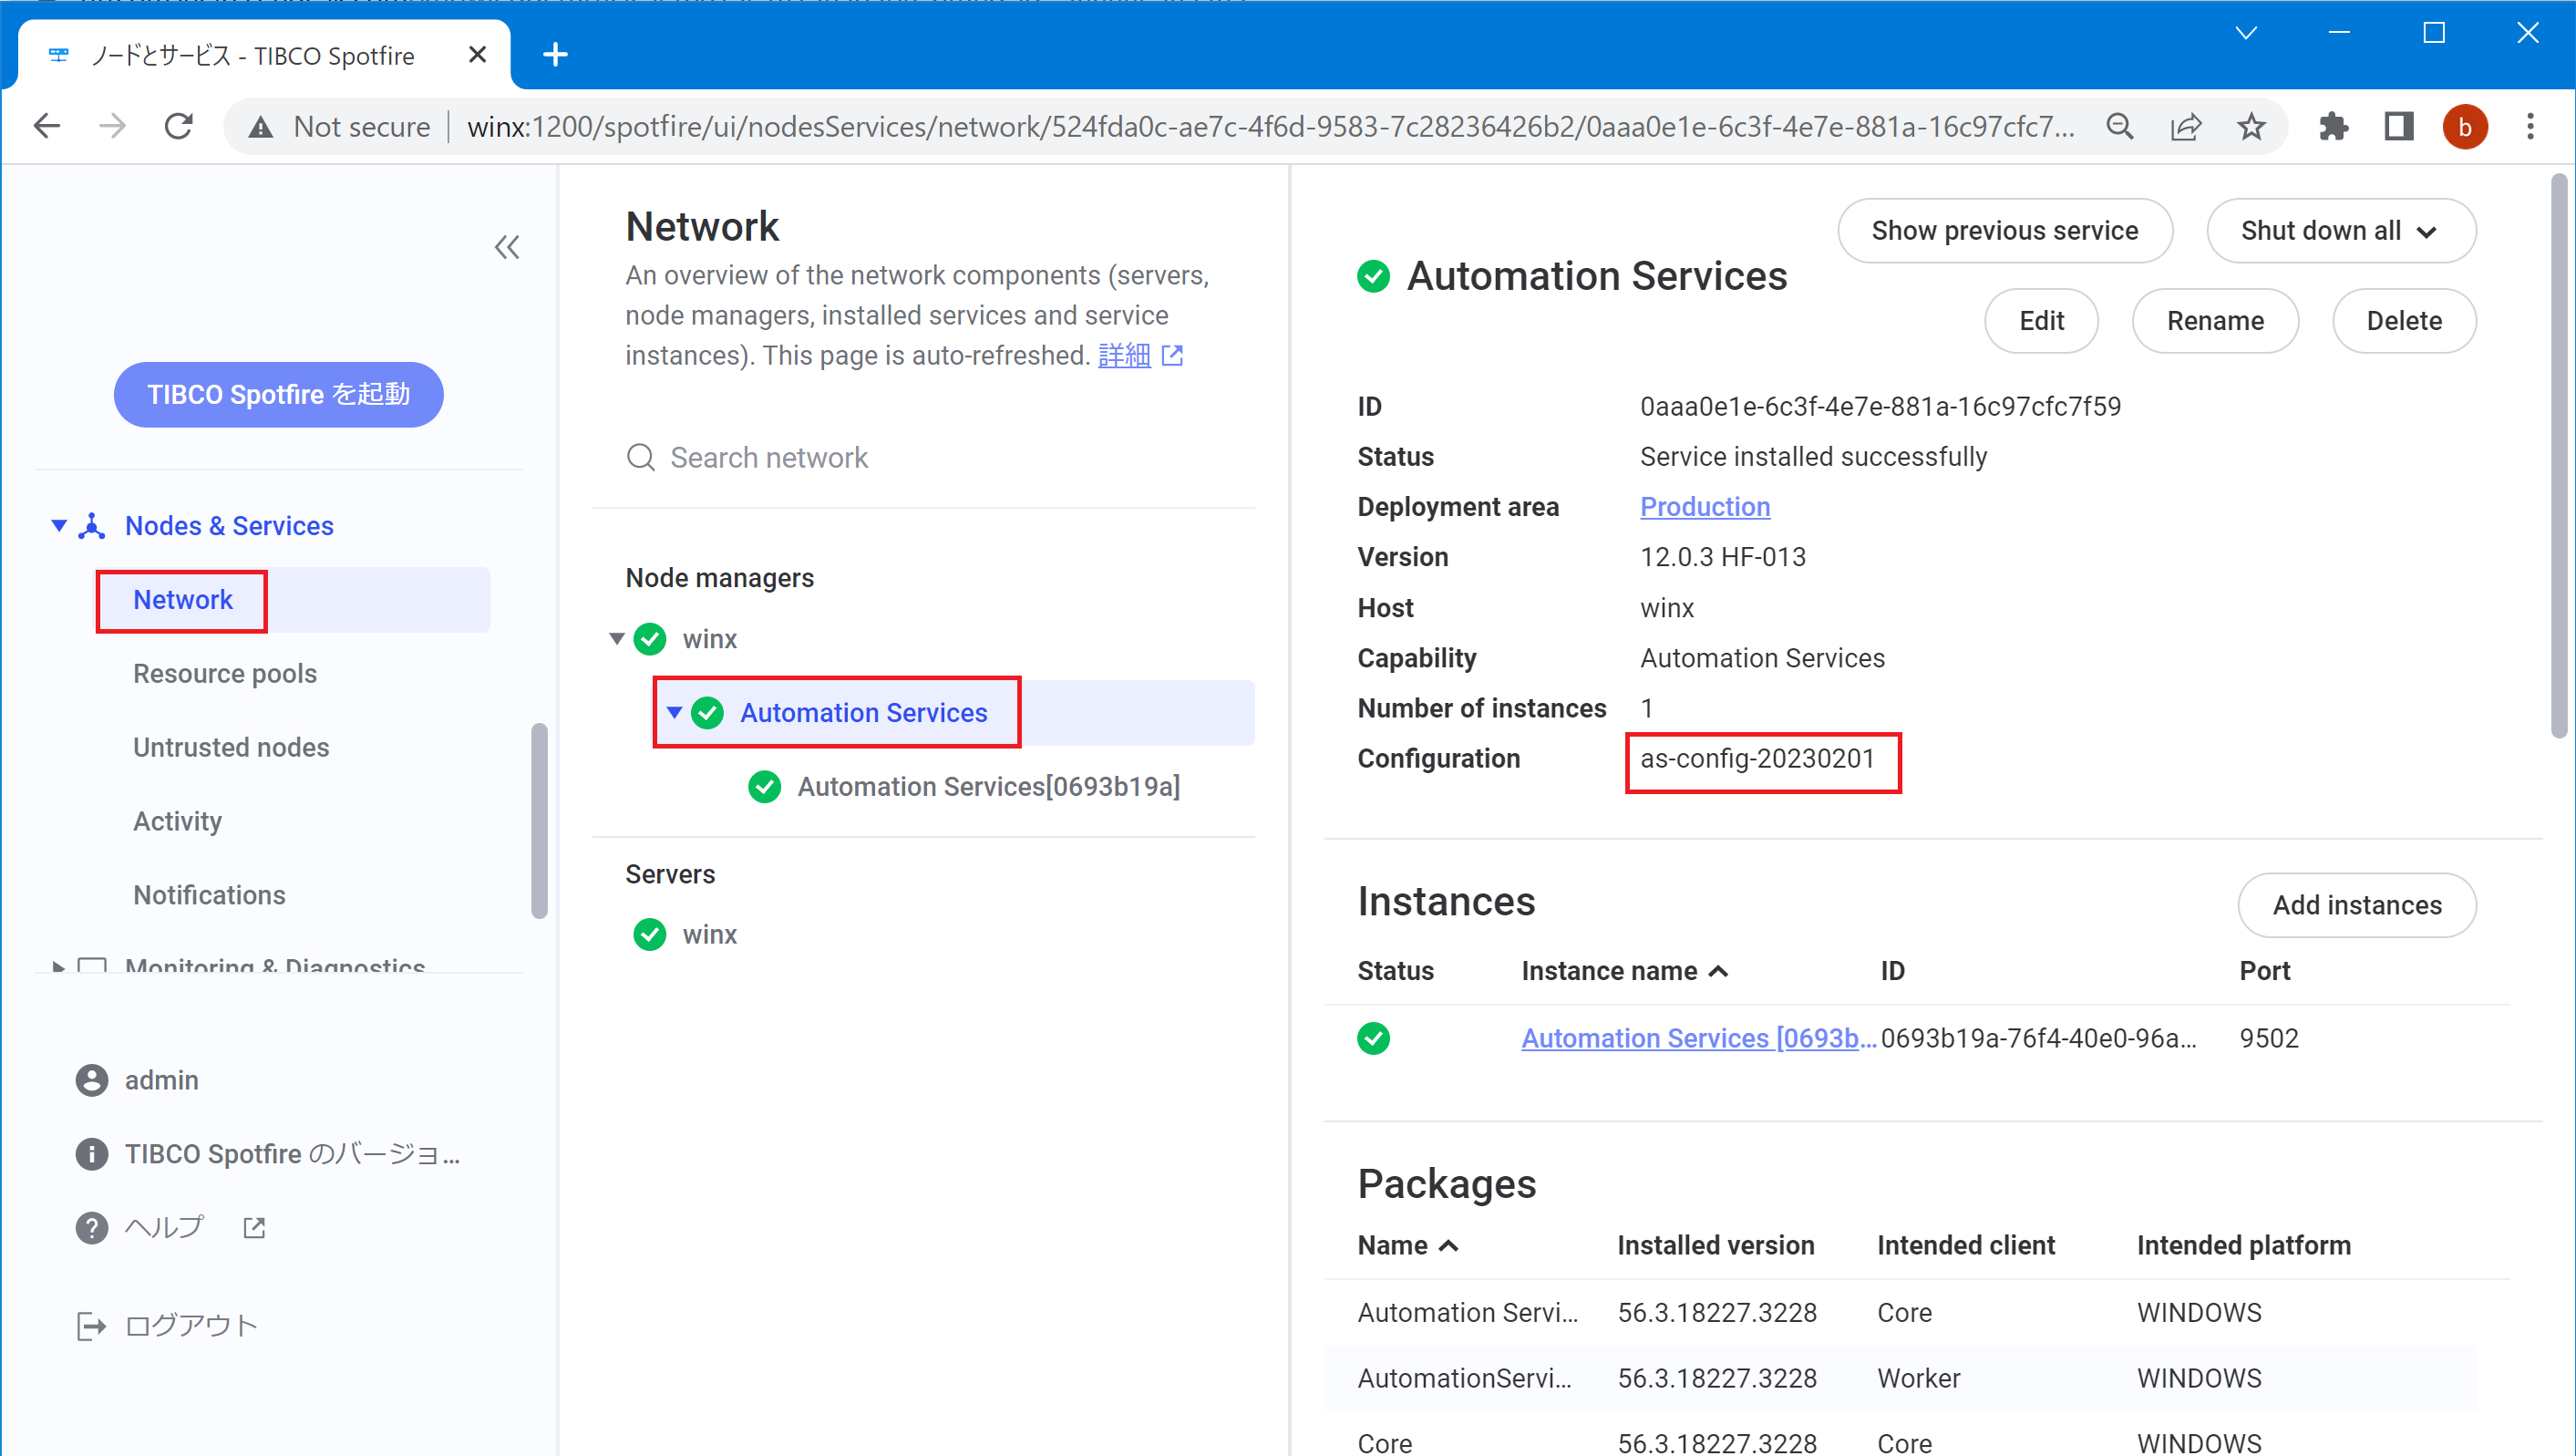This screenshot has width=2576, height=1456.
Task: Click the admin user account icon
Action: point(92,1080)
